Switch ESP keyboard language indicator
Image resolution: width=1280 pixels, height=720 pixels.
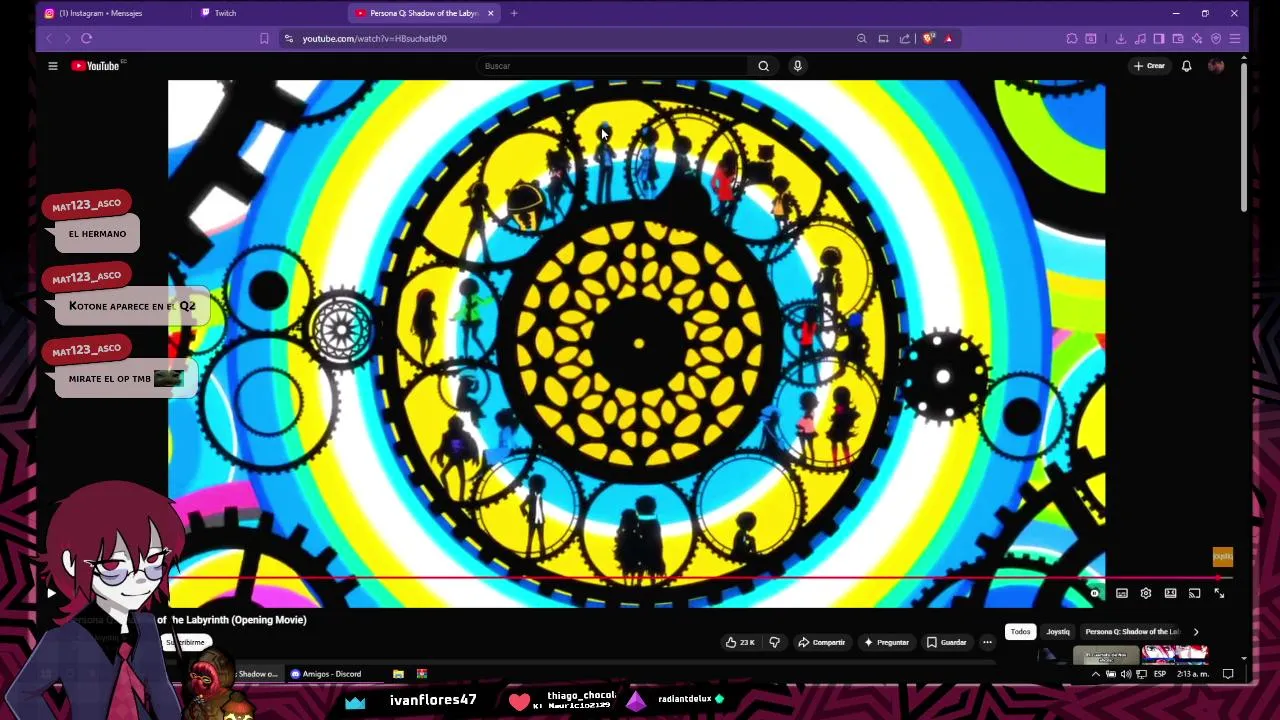pyautogui.click(x=1160, y=674)
